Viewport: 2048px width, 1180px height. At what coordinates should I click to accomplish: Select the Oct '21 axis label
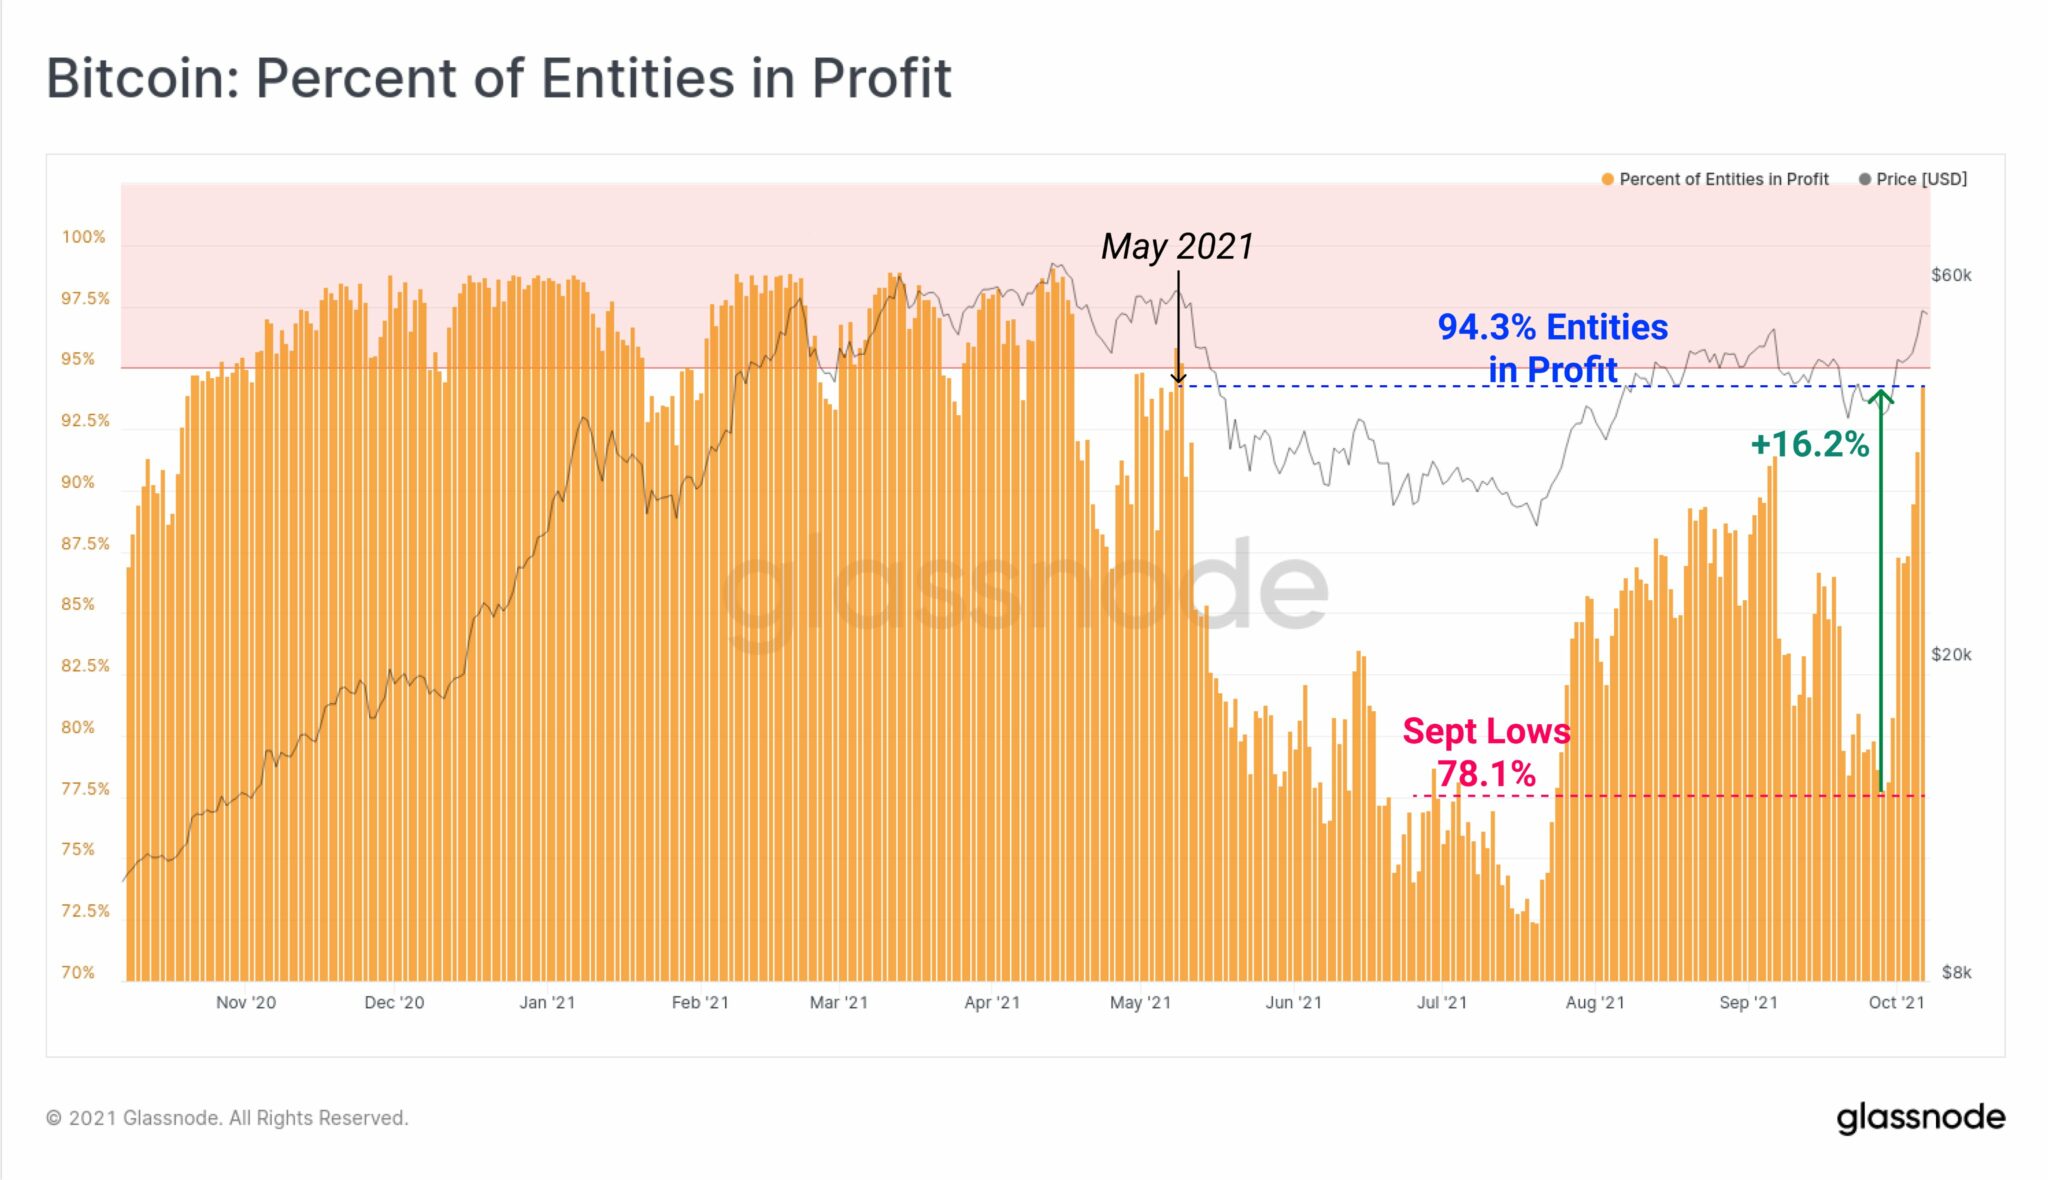[1896, 1002]
